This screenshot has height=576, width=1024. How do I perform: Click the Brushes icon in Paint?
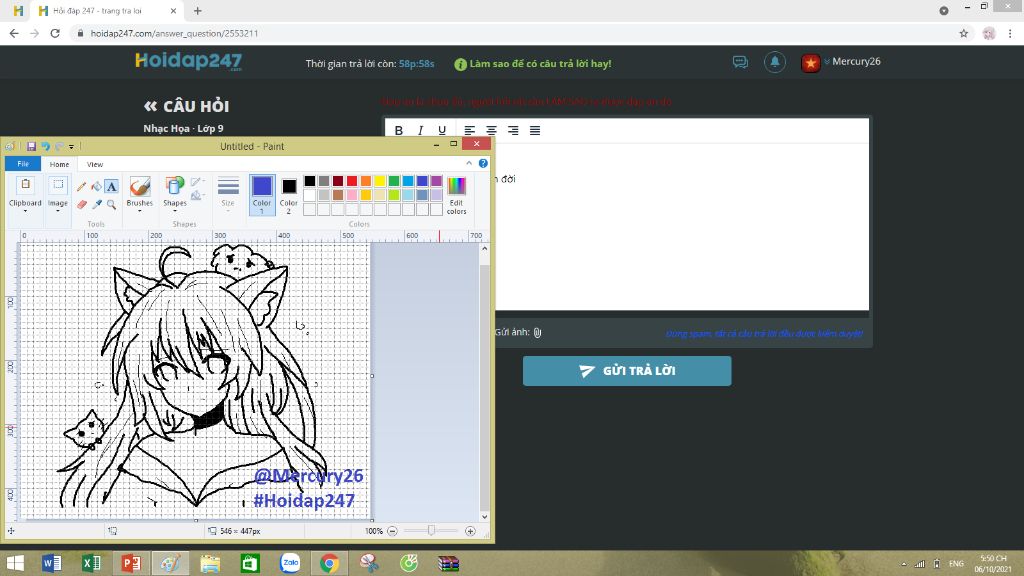point(140,187)
